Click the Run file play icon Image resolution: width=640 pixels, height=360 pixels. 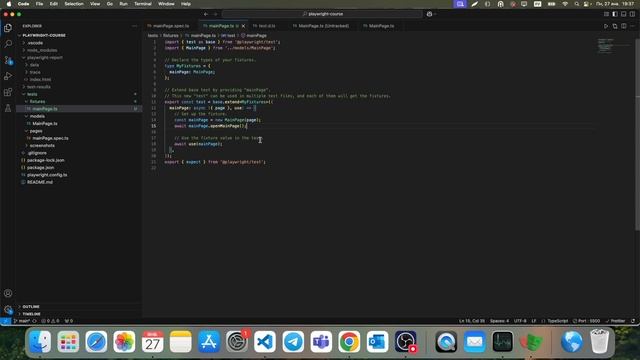coord(606,26)
